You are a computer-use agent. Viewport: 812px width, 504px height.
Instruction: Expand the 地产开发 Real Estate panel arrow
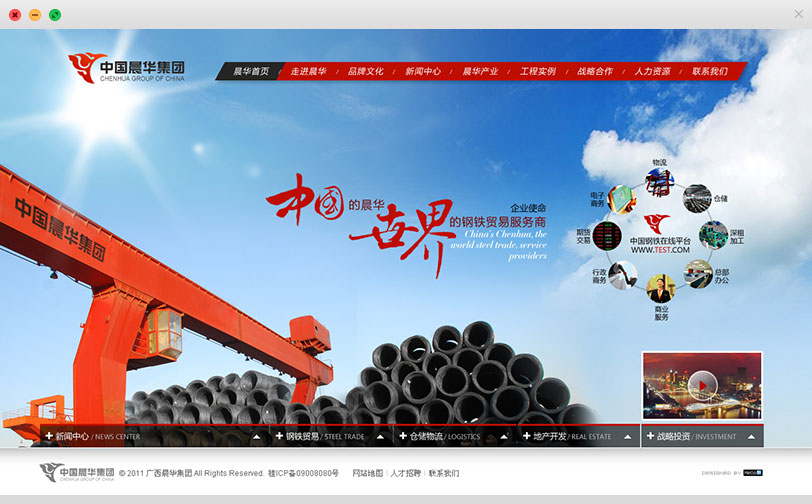tap(628, 437)
